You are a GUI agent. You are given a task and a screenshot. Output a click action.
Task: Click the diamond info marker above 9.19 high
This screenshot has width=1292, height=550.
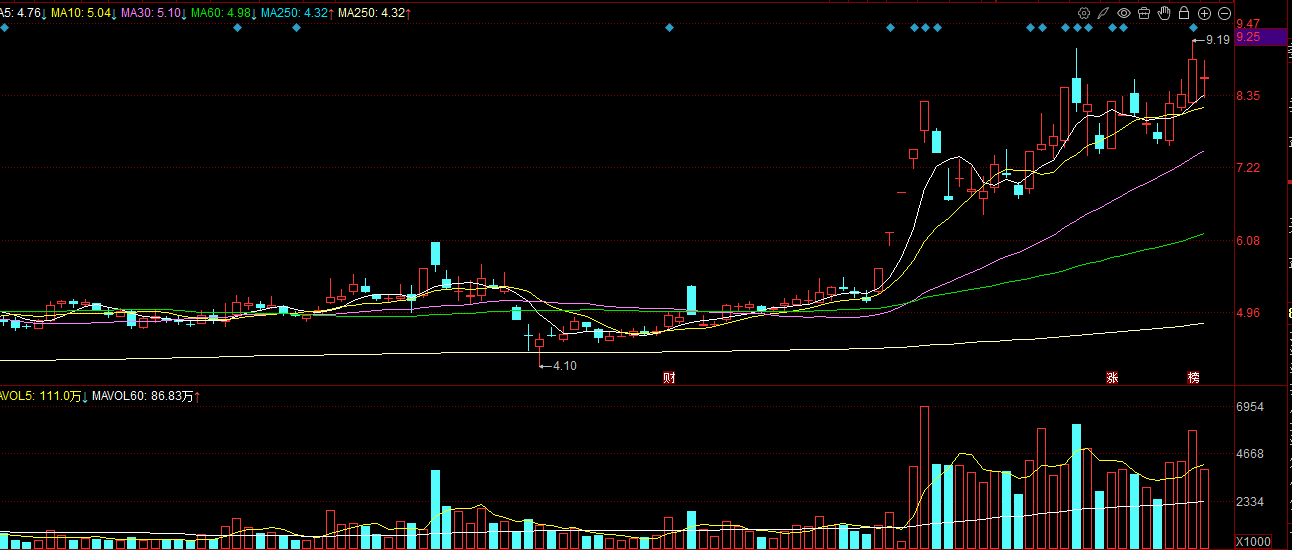1193,28
